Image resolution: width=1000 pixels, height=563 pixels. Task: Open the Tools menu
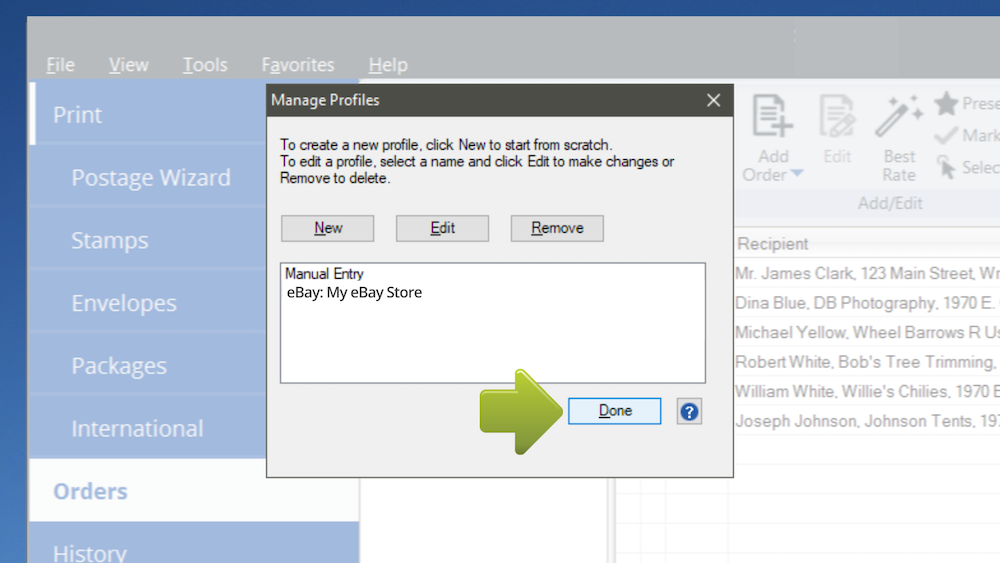tap(205, 65)
